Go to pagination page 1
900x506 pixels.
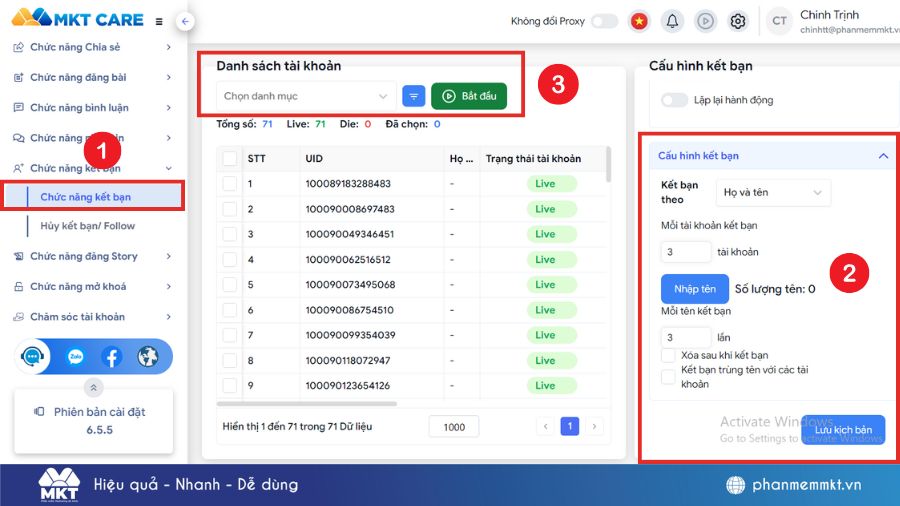point(569,426)
